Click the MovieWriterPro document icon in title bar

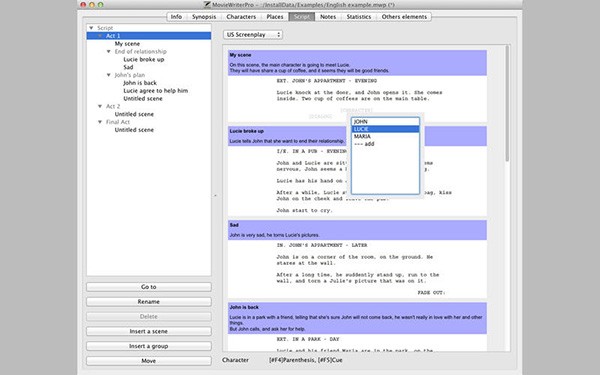tap(207, 5)
